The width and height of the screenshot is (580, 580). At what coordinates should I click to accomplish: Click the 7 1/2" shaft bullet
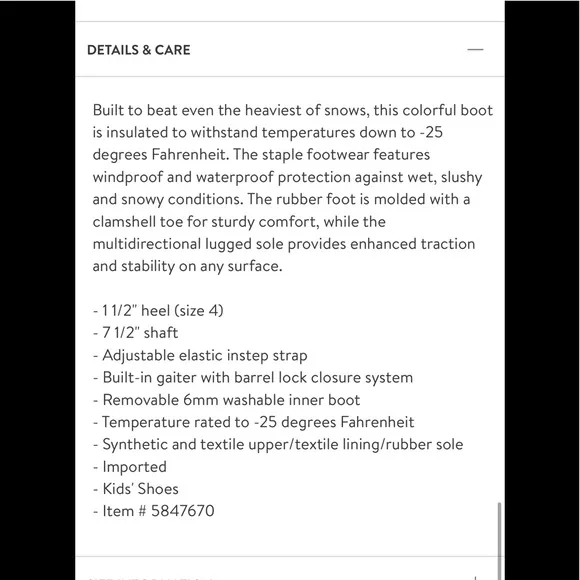135,333
